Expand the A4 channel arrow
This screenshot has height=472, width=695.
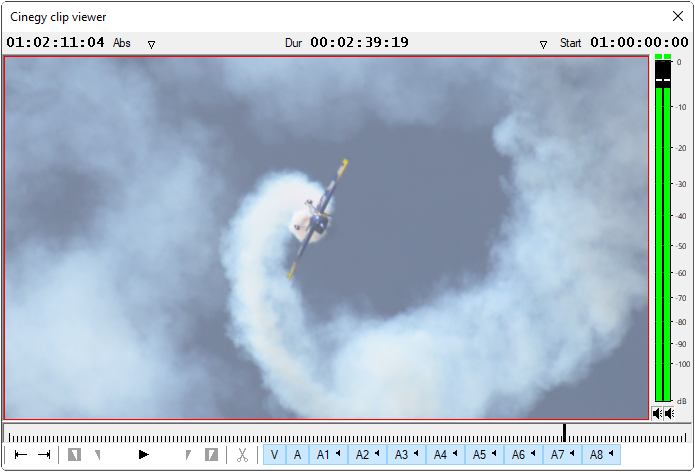455,455
